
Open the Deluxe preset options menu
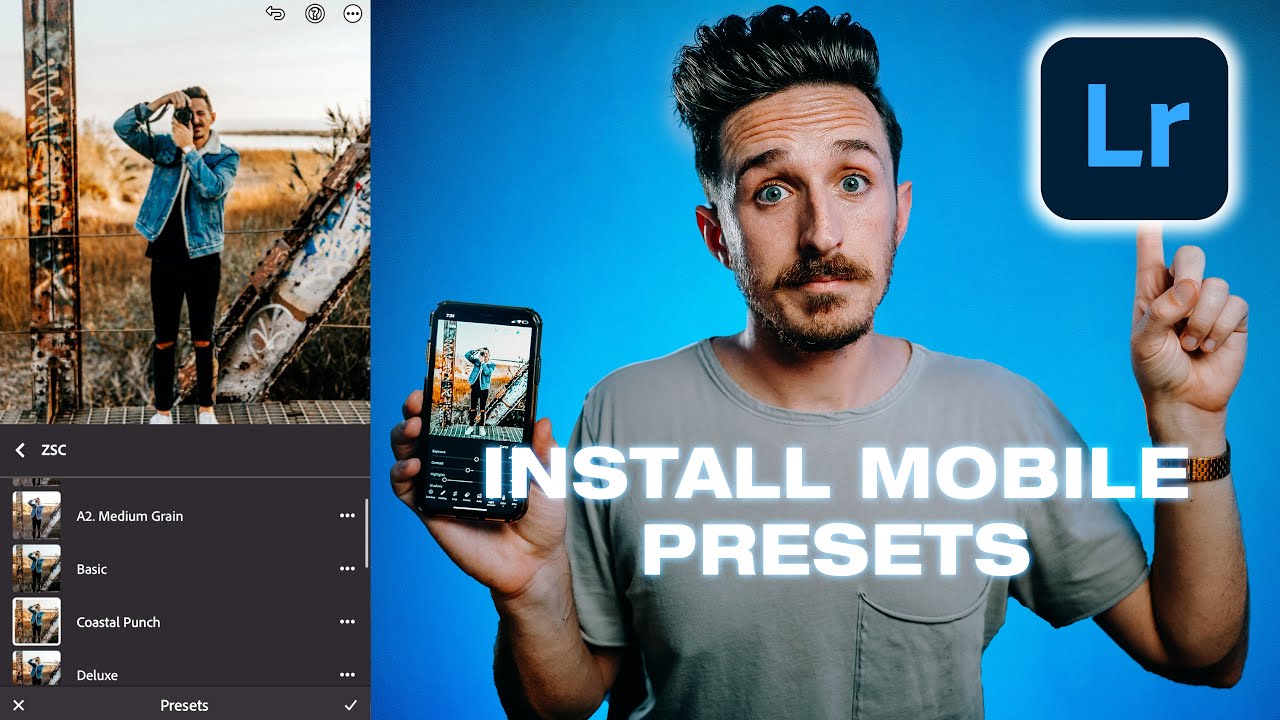click(347, 675)
